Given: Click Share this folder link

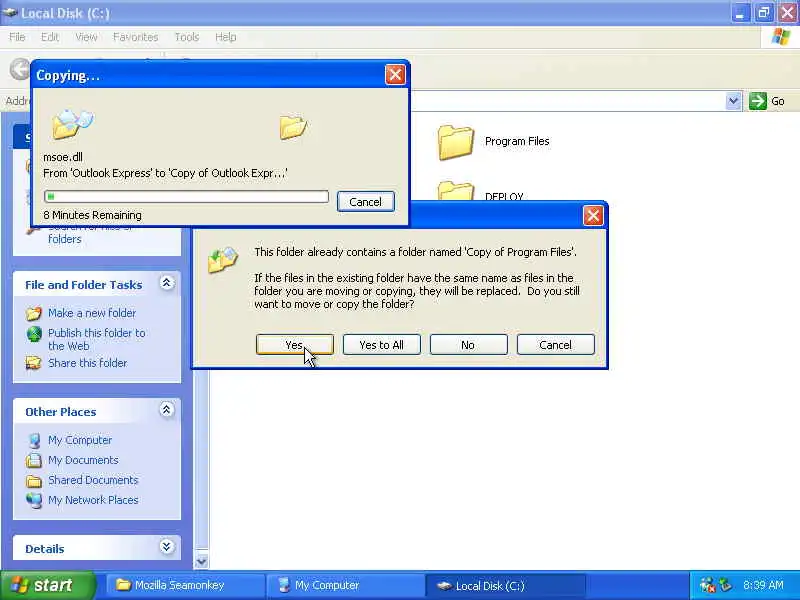Looking at the screenshot, I should 87,363.
